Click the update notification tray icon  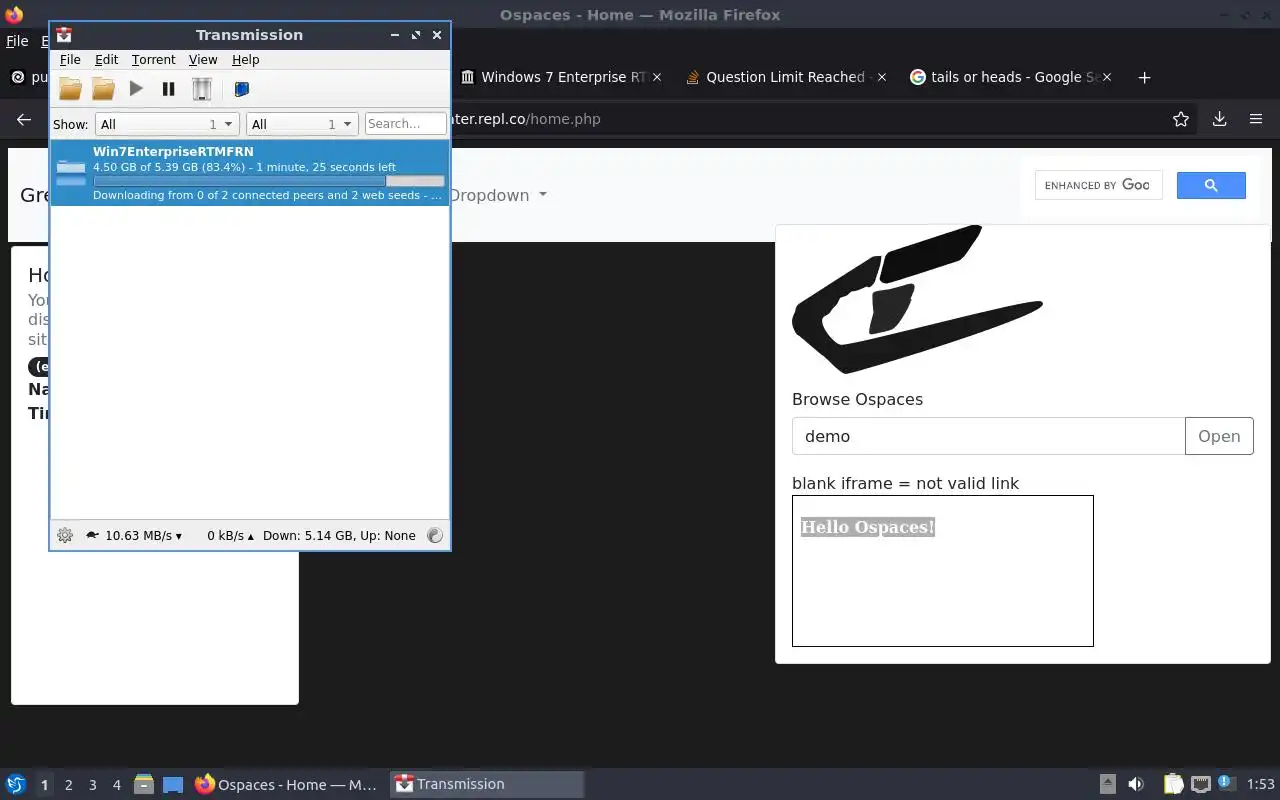click(x=1225, y=783)
